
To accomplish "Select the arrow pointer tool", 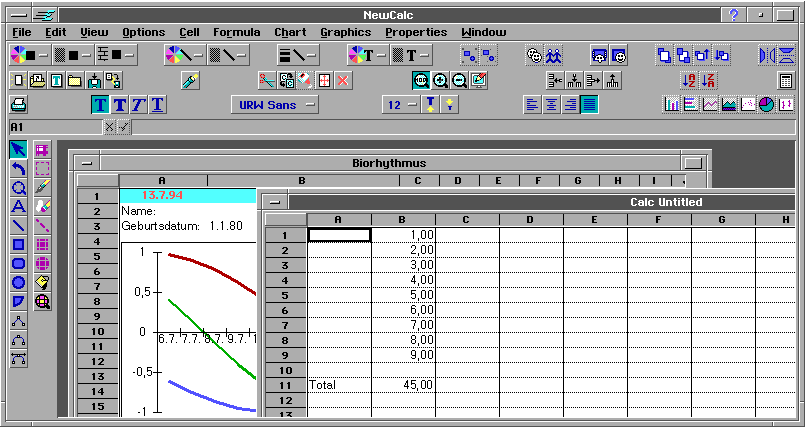I will pos(18,150).
